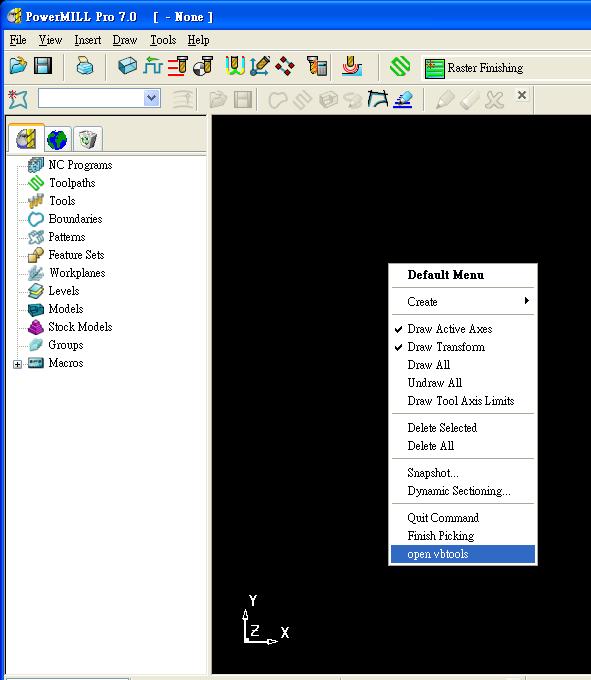Choose Draw All in context menu
The height and width of the screenshot is (680, 591).
point(463,365)
